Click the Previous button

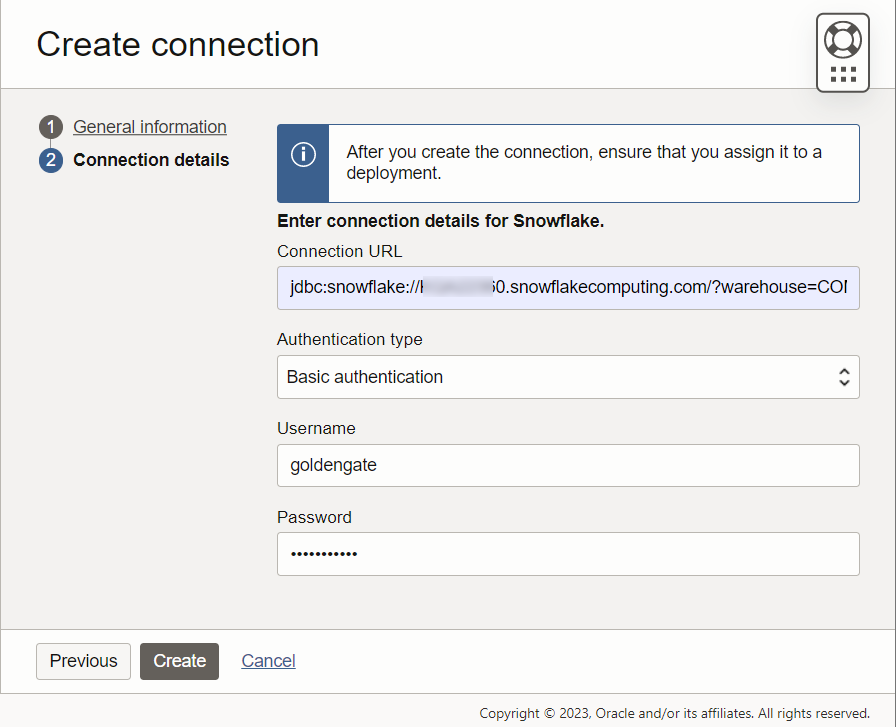(x=83, y=661)
